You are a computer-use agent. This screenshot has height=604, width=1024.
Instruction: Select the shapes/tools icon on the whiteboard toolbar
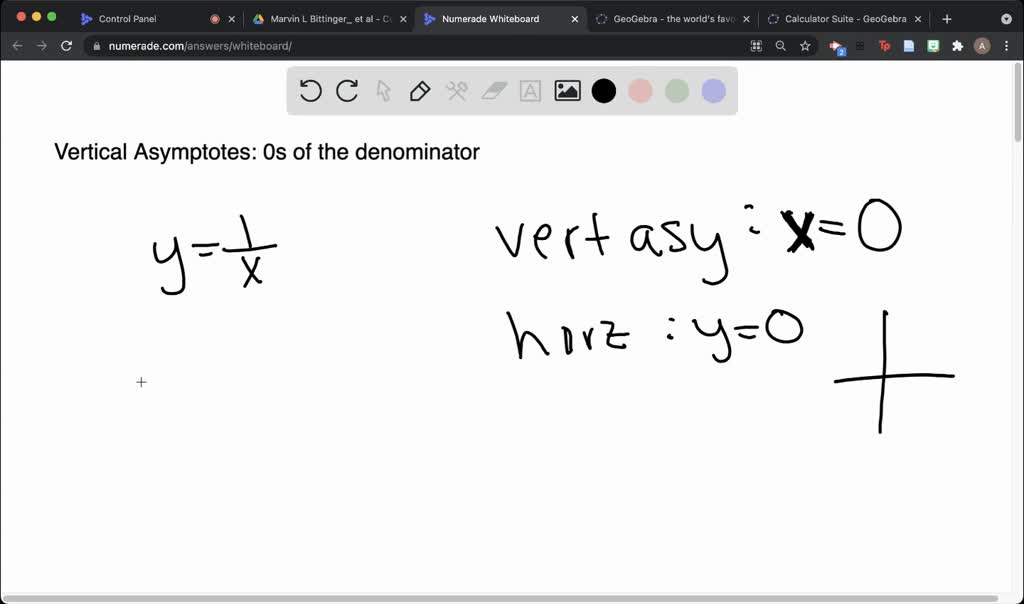(455, 91)
